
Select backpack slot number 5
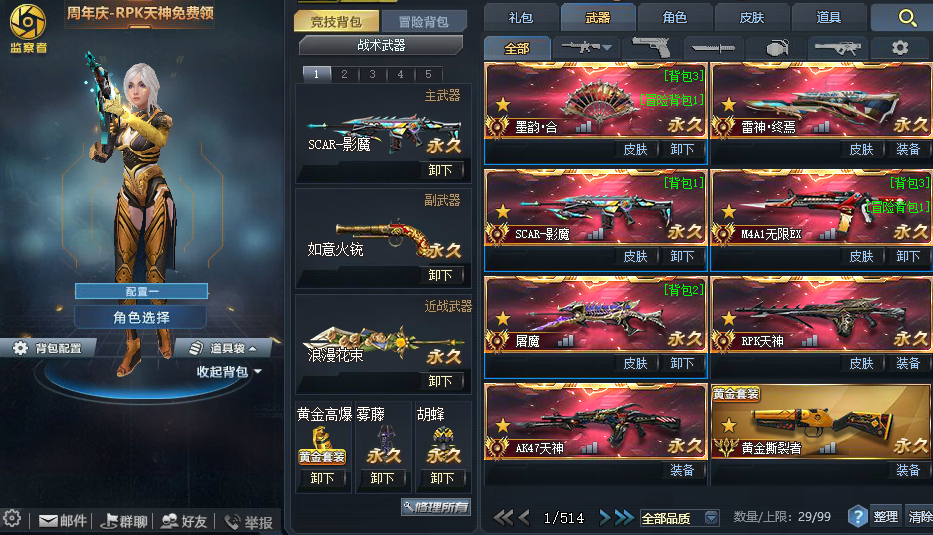pyautogui.click(x=428, y=74)
